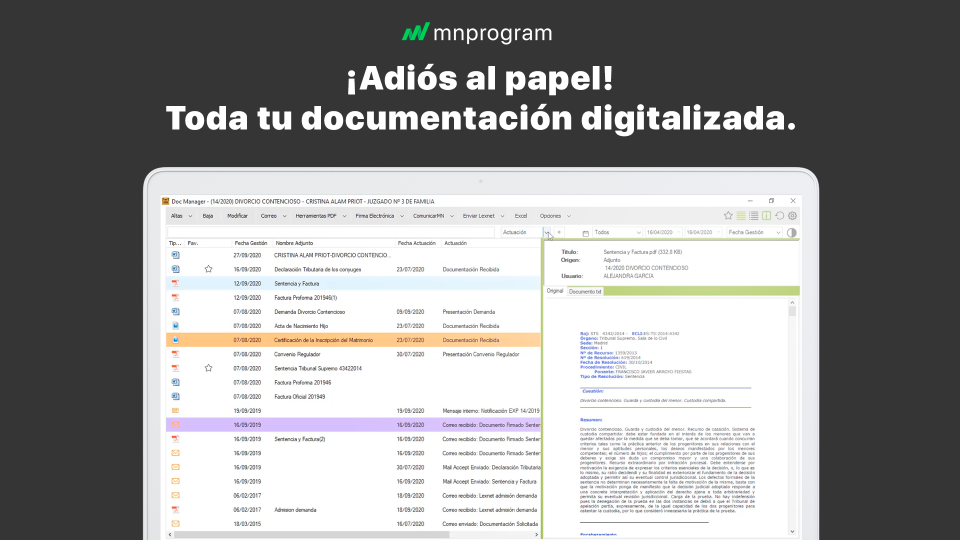Click the refresh arrow icon

[x=779, y=216]
